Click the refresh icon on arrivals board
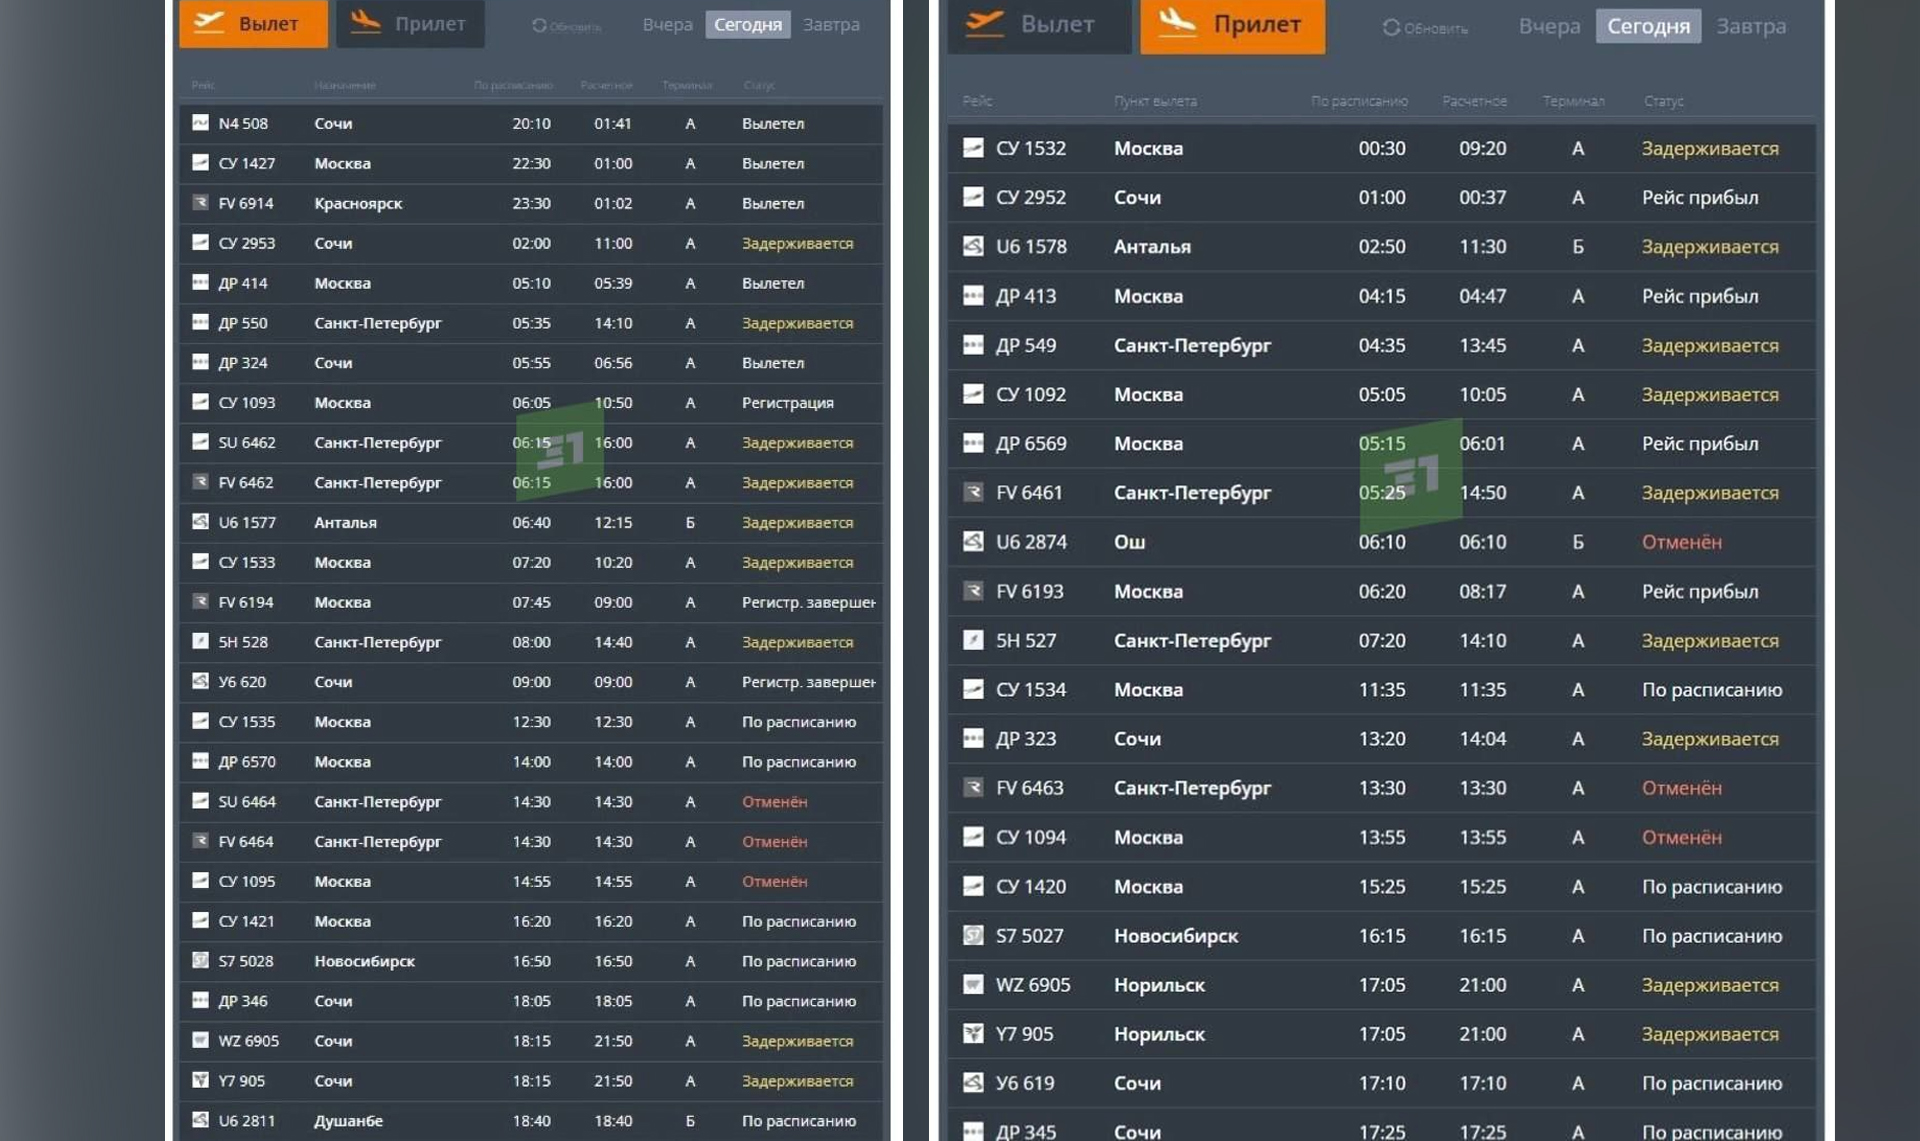 [x=1391, y=27]
